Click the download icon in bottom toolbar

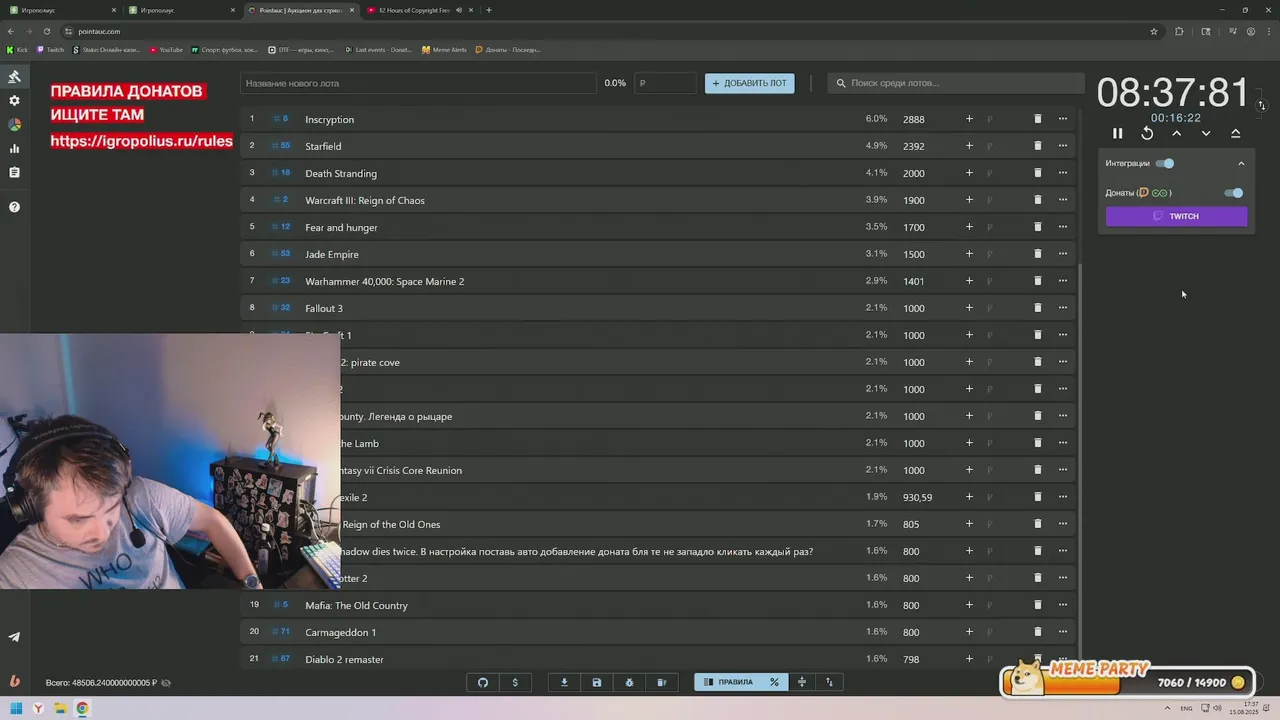564,682
